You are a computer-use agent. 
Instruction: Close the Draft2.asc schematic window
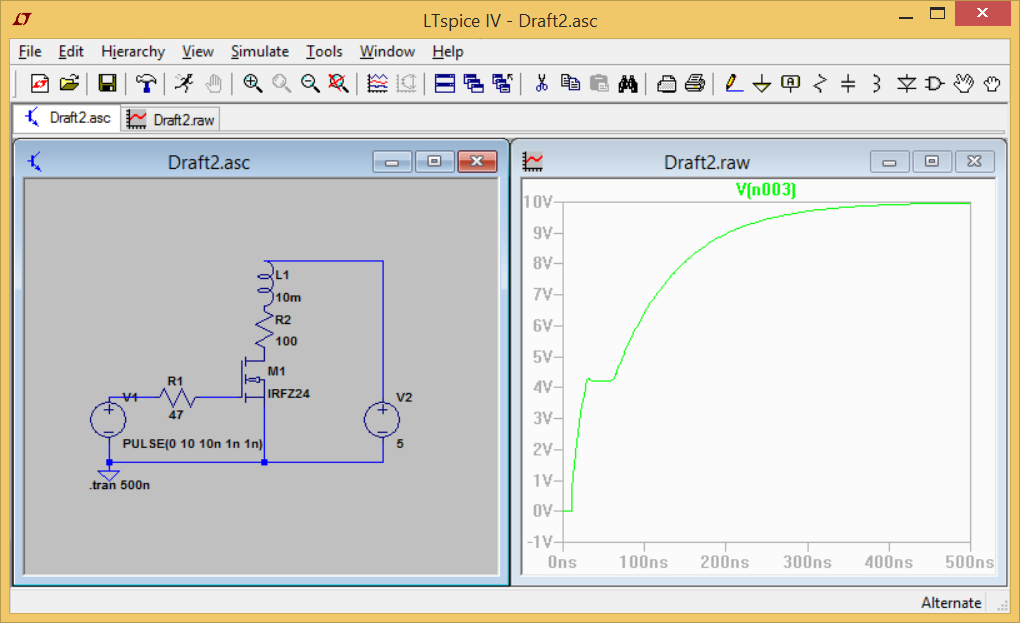[477, 161]
